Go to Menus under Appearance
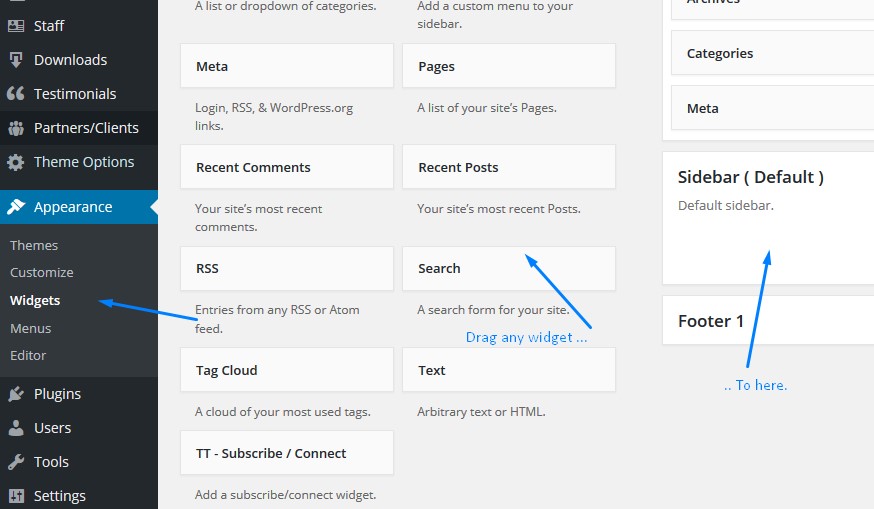This screenshot has width=874, height=509. 31,328
